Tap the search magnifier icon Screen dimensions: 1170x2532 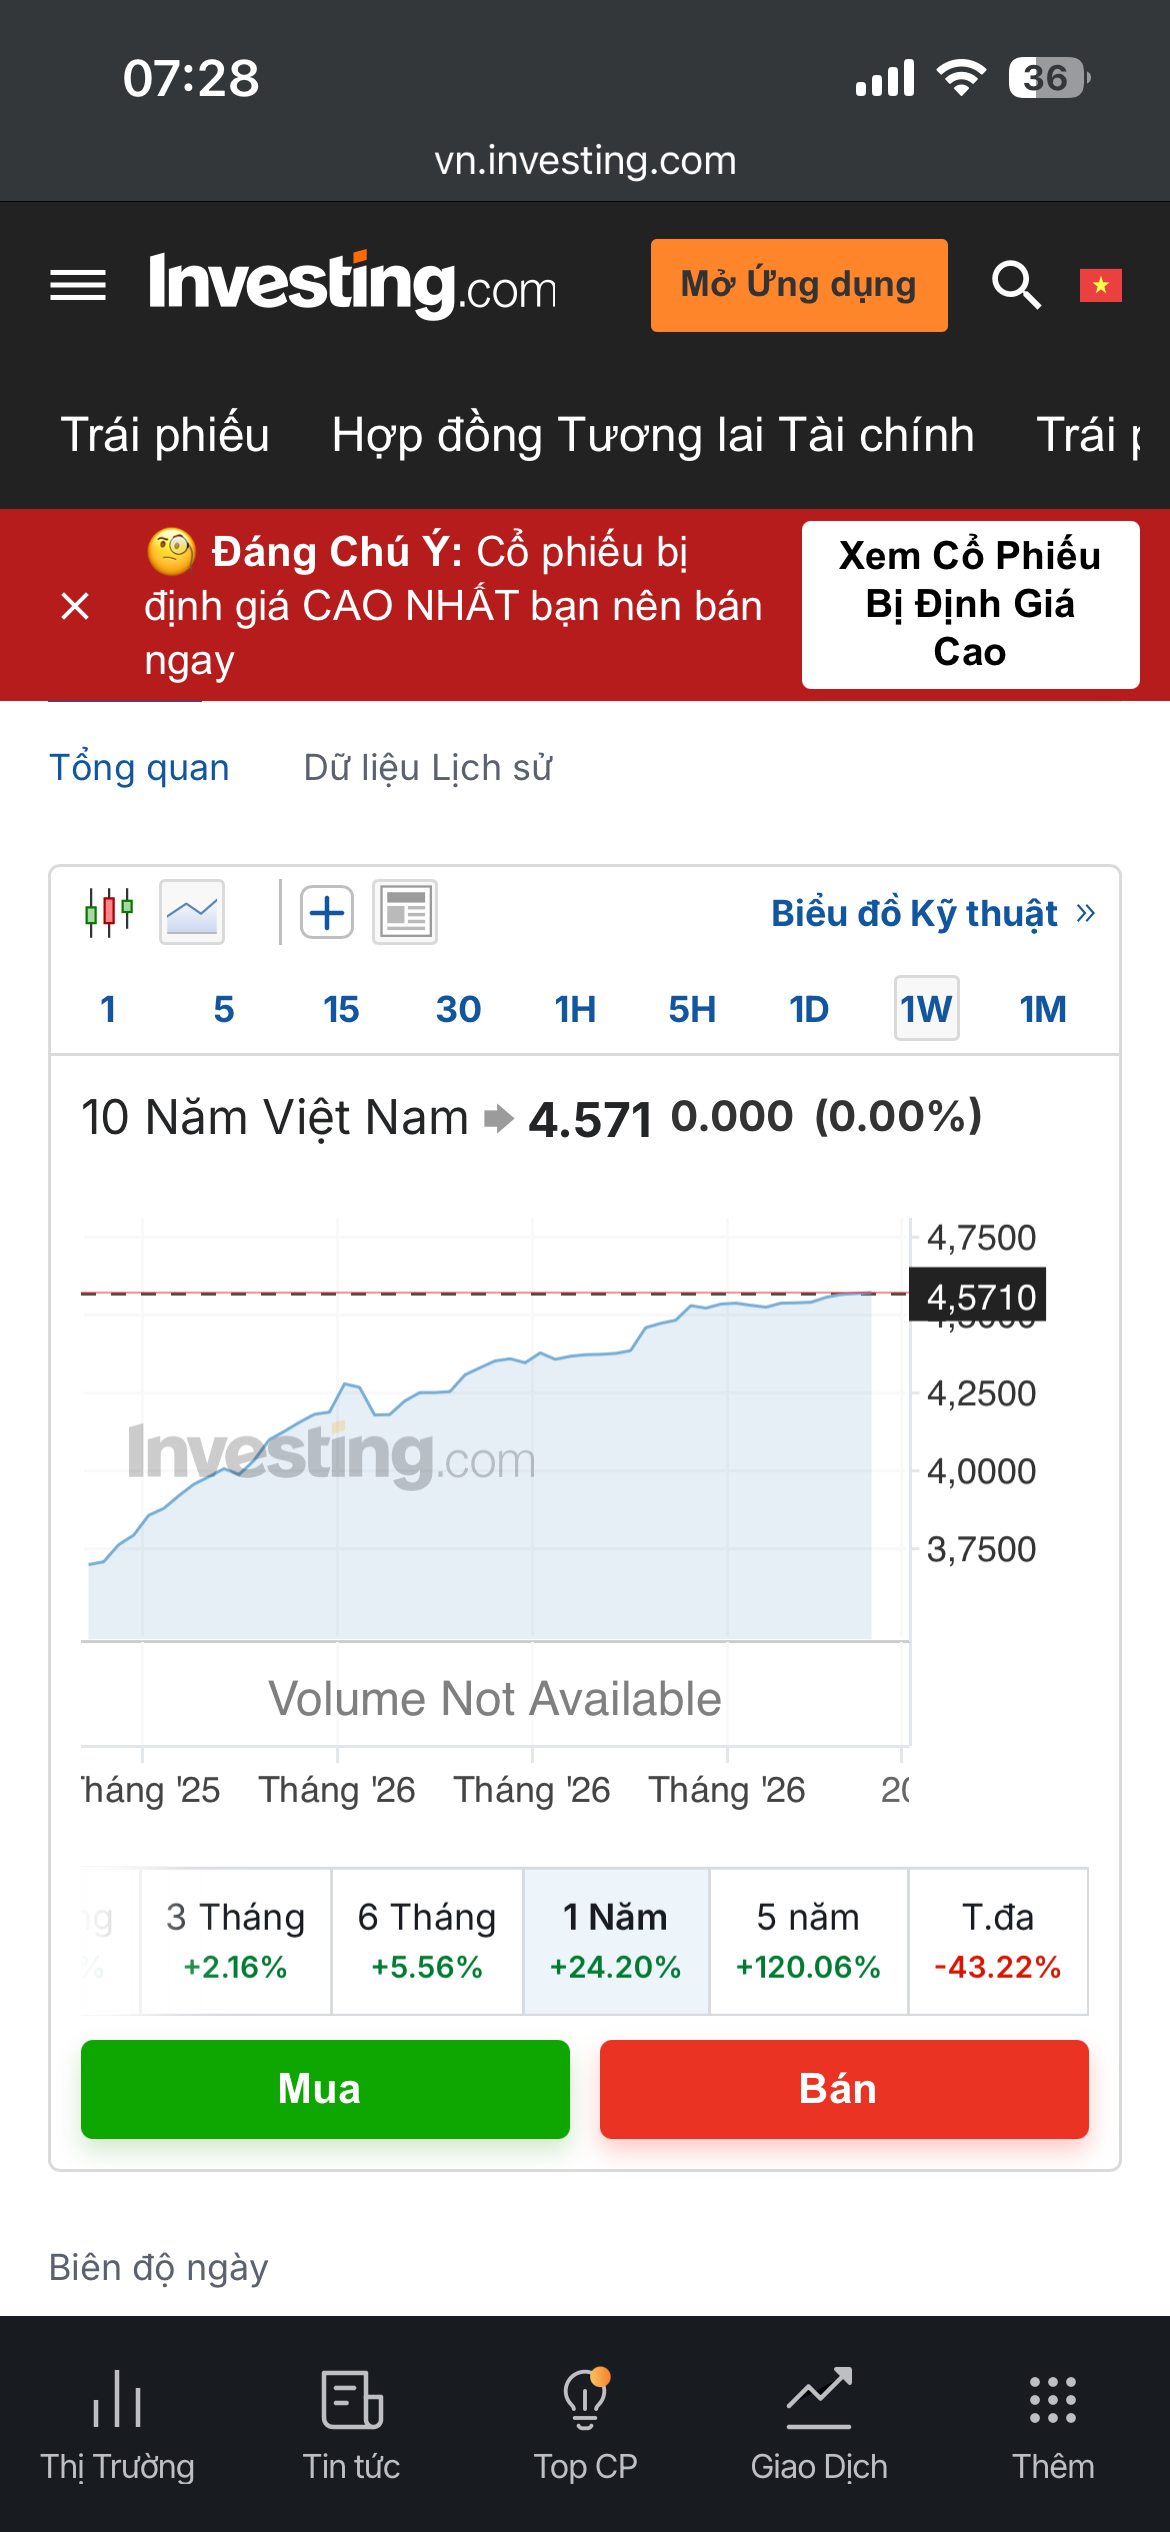[x=1016, y=285]
